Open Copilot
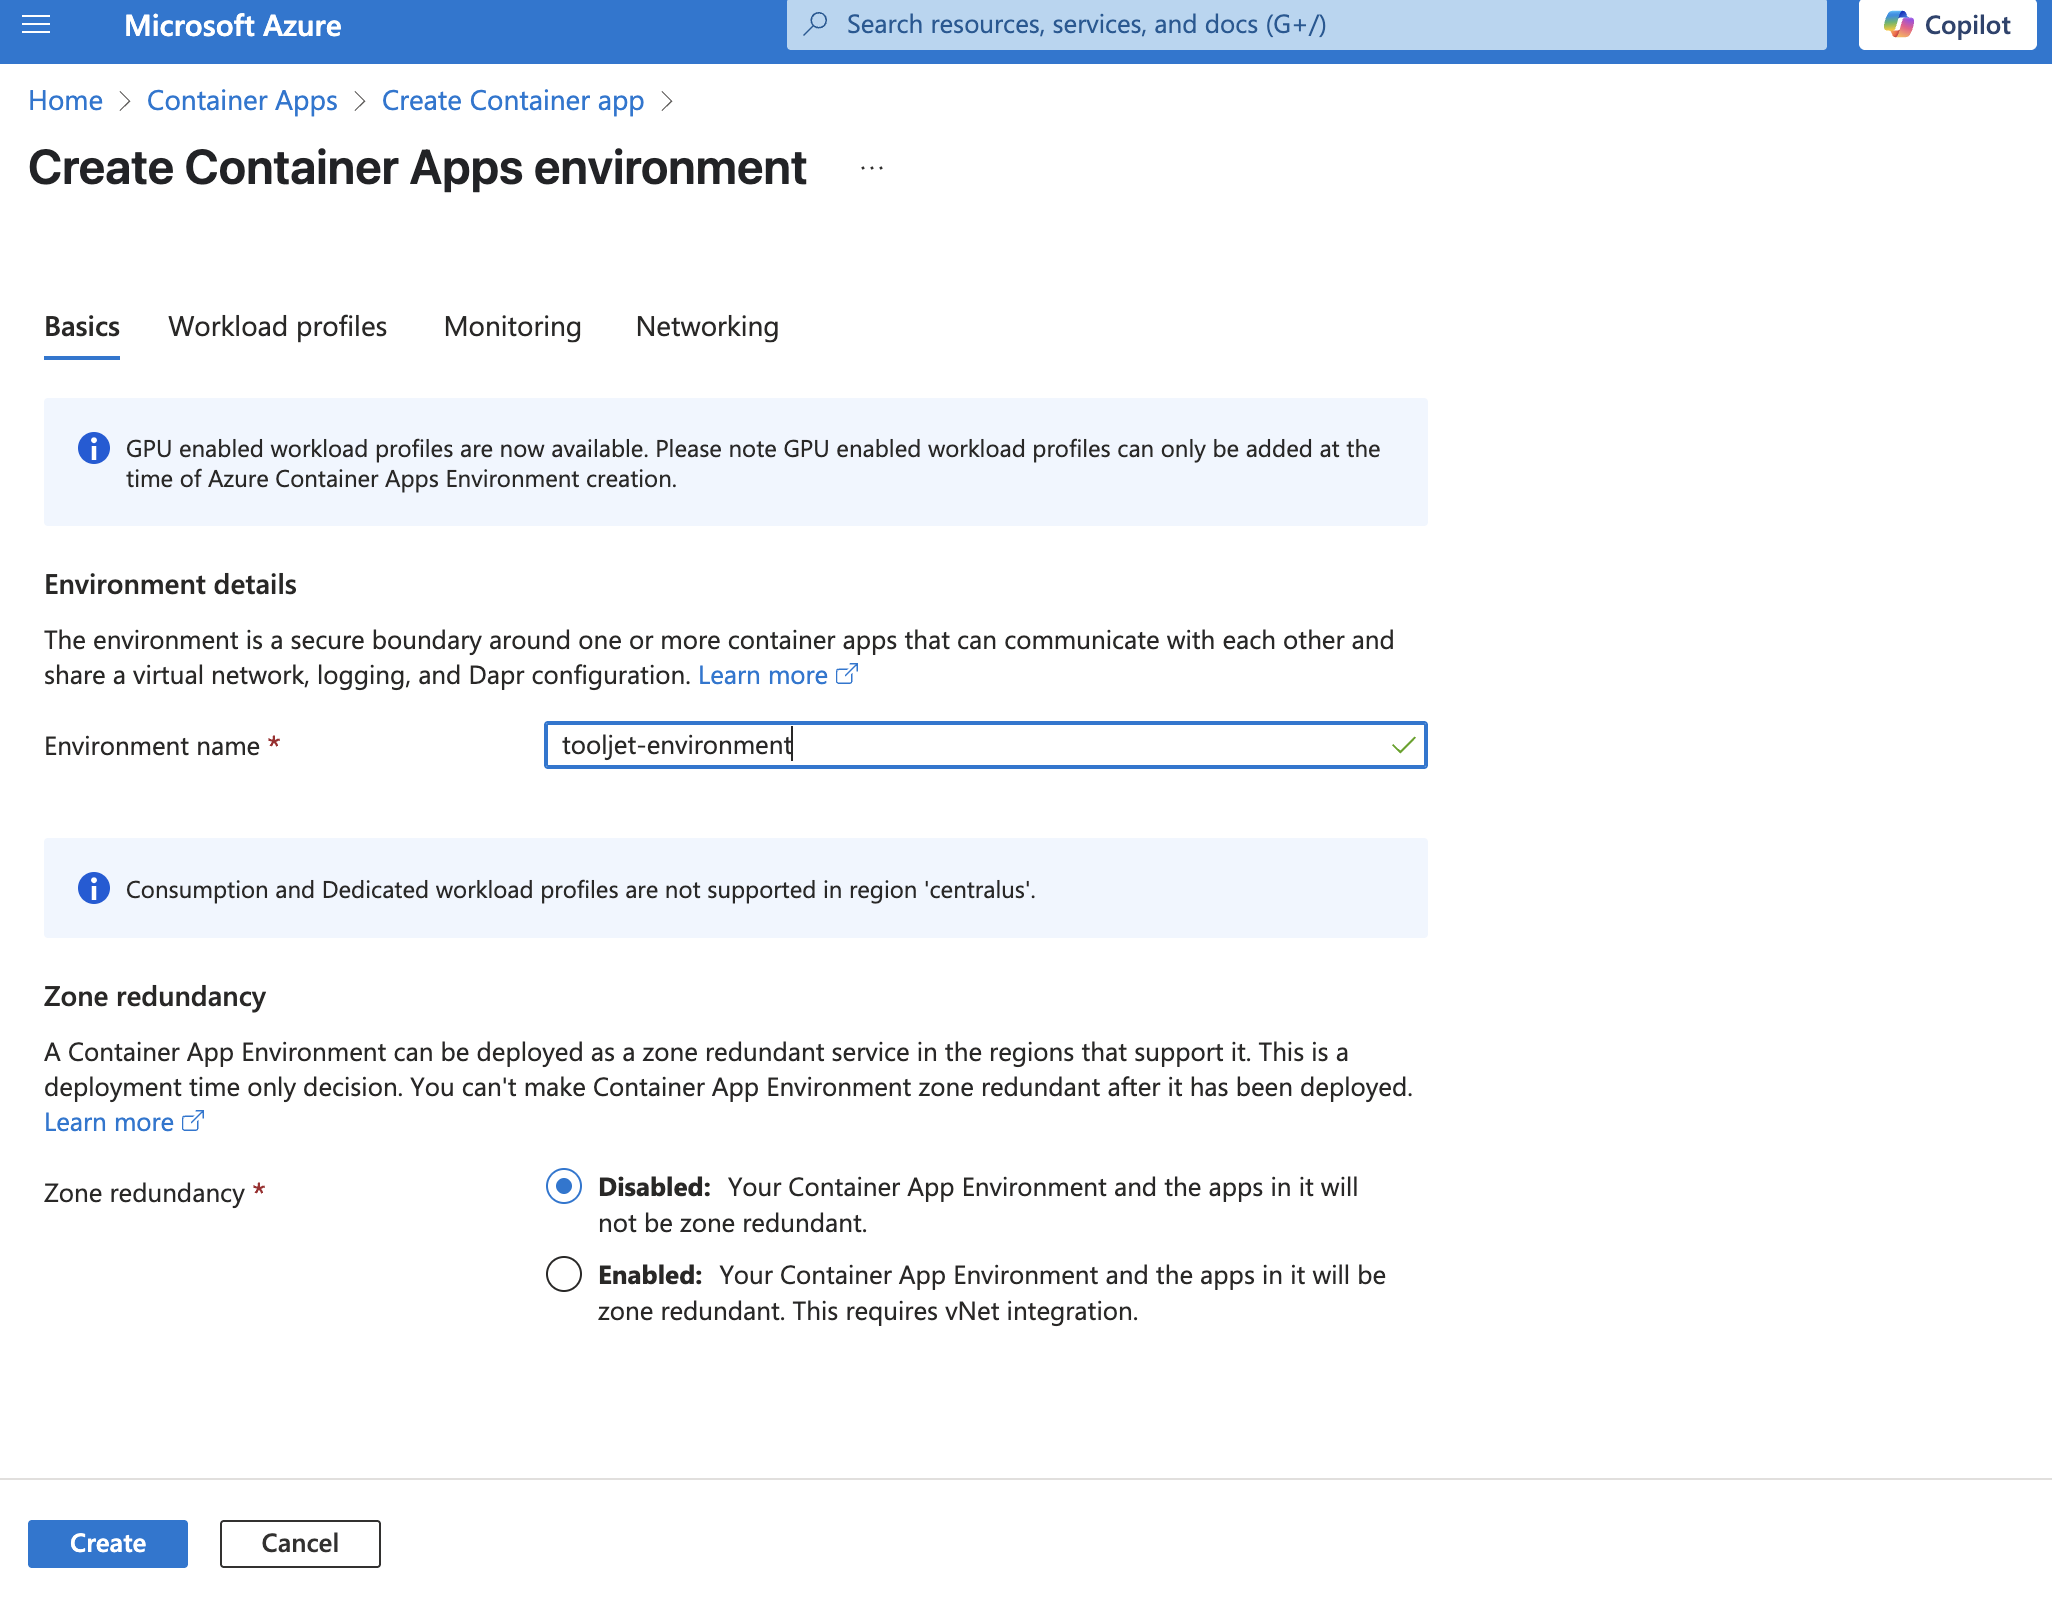 (x=1945, y=24)
